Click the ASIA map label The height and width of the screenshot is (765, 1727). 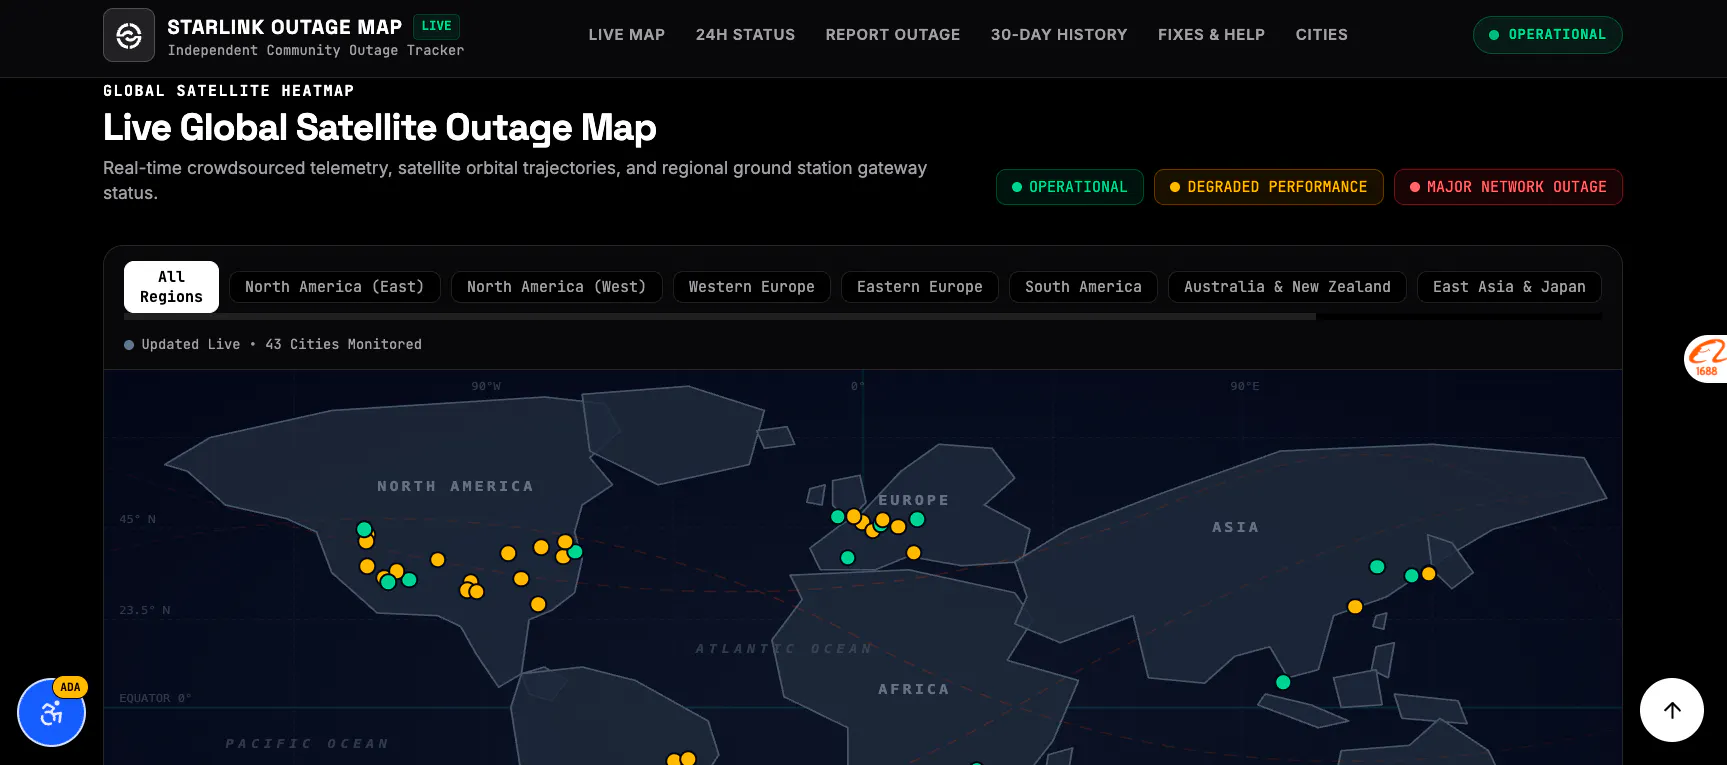(x=1236, y=527)
